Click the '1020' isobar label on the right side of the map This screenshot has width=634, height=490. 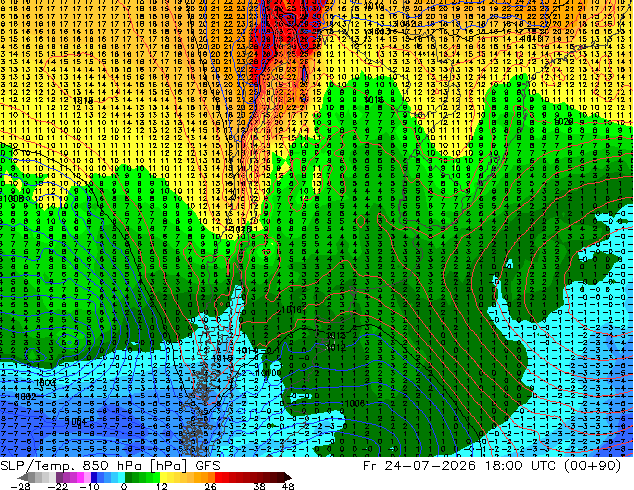[x=563, y=122]
